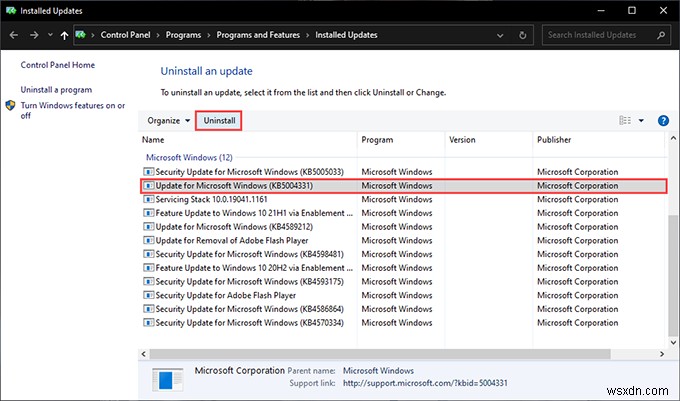Screen dimensions: 680x401
Task: Click the Uninstall toolbar button
Action: point(219,121)
